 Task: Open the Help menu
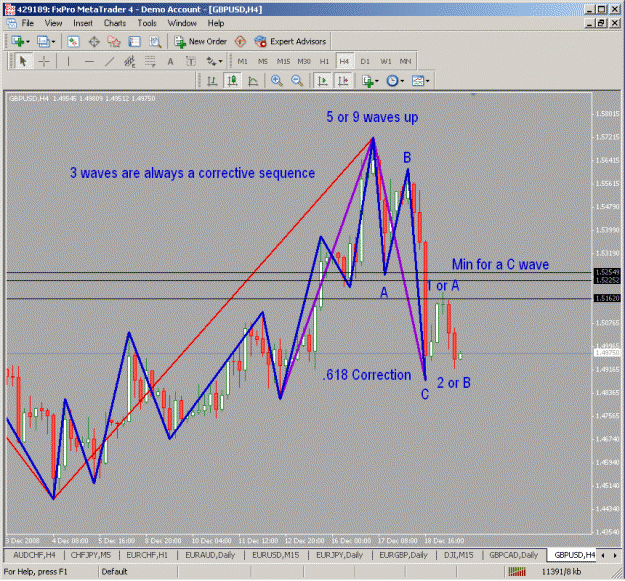click(x=216, y=23)
